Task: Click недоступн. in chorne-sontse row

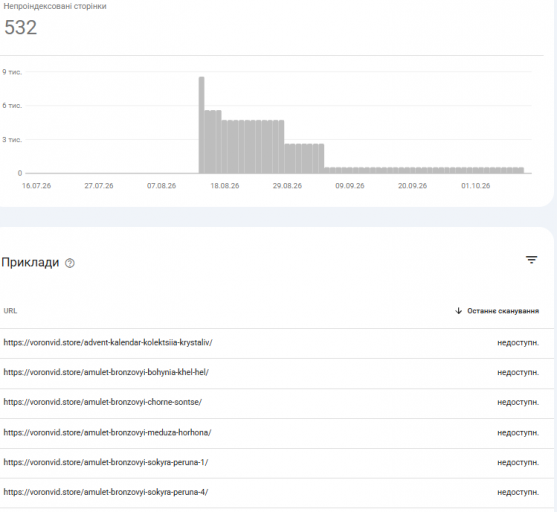Action: pos(518,403)
